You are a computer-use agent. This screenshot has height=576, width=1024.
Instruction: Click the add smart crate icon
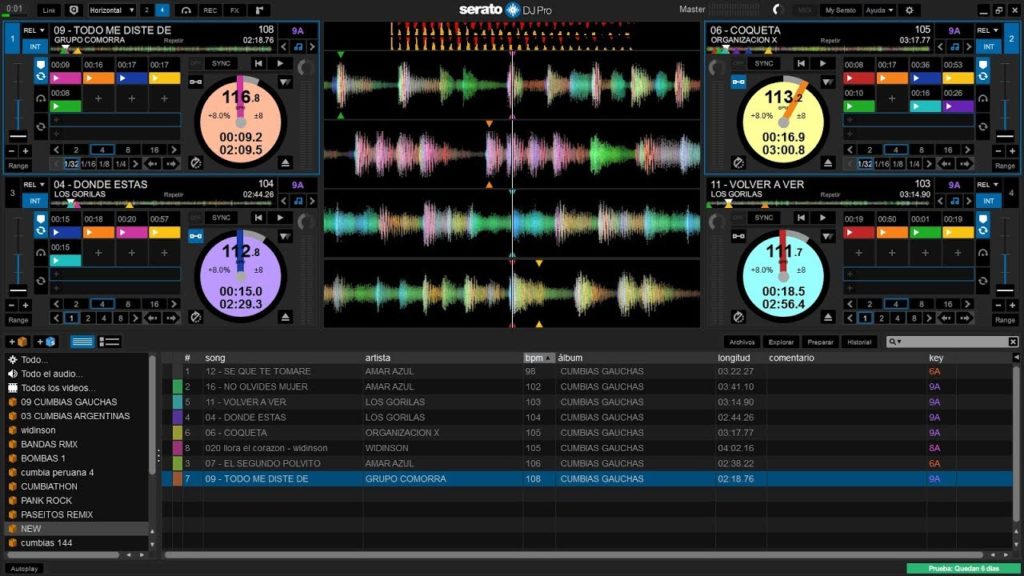pyautogui.click(x=46, y=342)
